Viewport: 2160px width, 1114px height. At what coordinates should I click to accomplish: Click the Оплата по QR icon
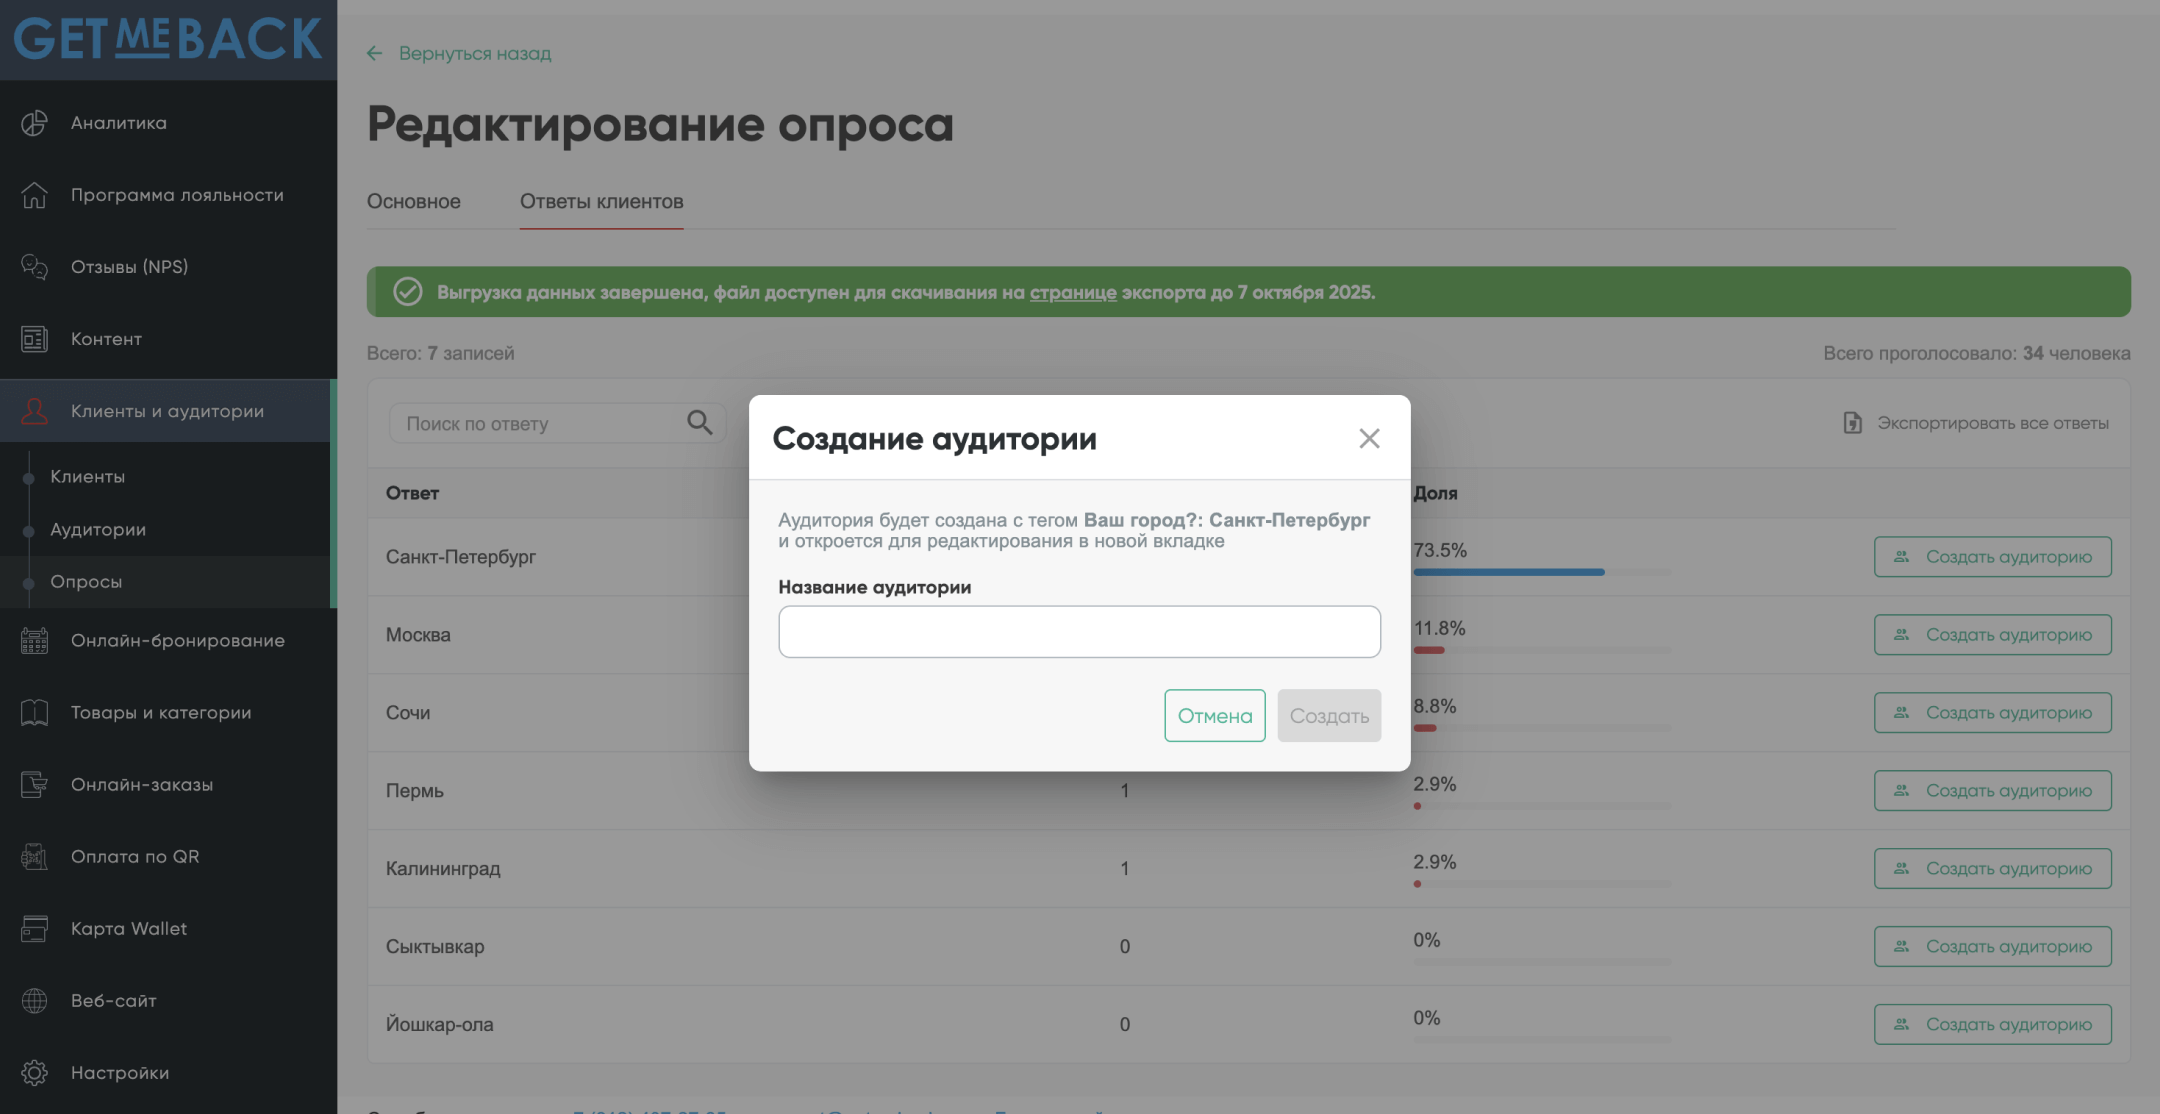tap(34, 857)
